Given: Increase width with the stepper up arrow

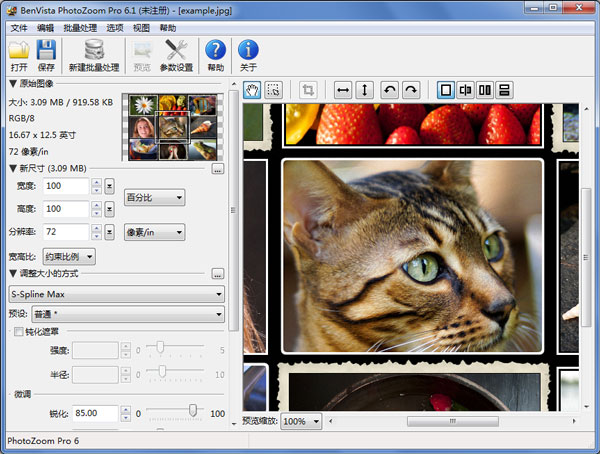Looking at the screenshot, I should tap(96, 183).
